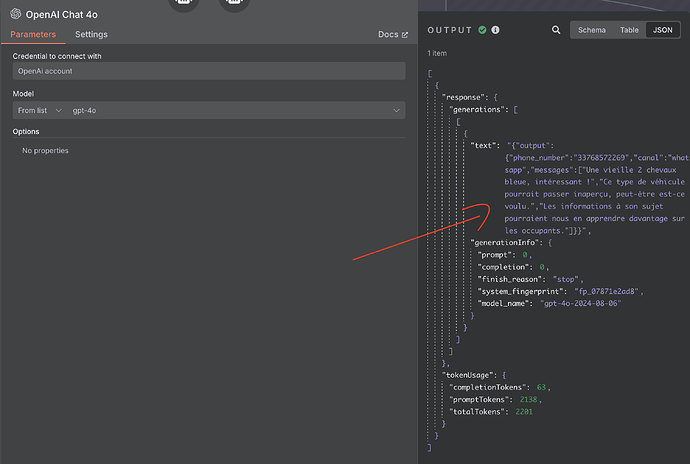Click the "response" key in JSON
This screenshot has width=690, height=464.
tap(463, 97)
